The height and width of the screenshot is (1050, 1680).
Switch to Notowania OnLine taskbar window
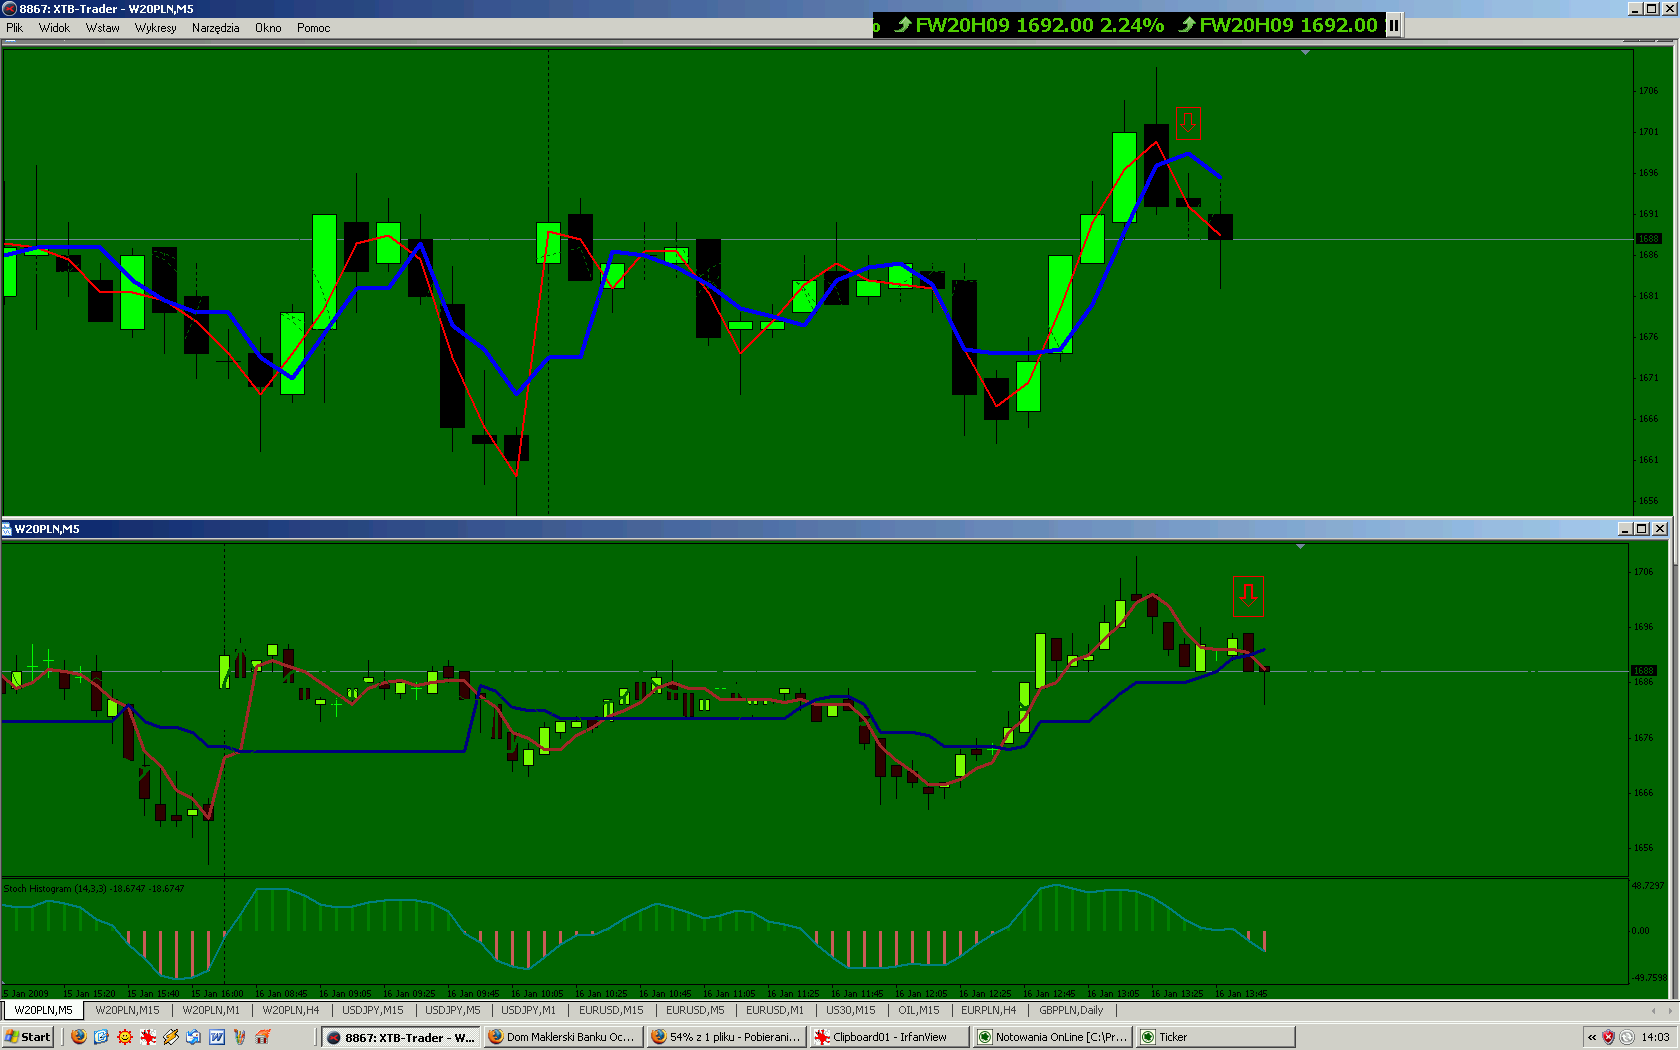pos(1052,1037)
